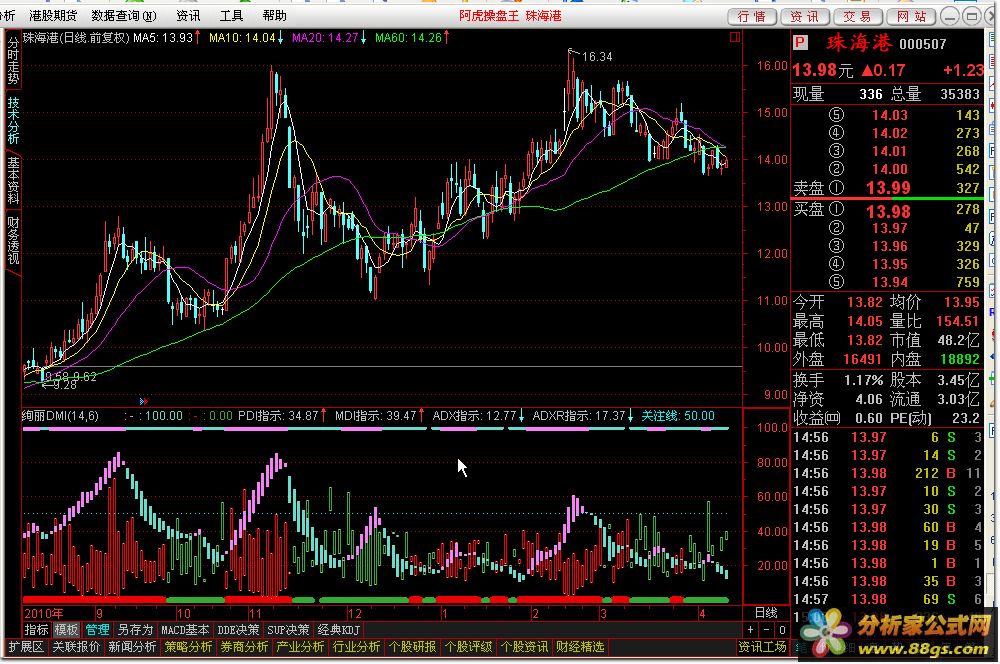Click the PDI指示: 34.87 label
Image resolution: width=1000 pixels, height=664 pixels.
278,416
